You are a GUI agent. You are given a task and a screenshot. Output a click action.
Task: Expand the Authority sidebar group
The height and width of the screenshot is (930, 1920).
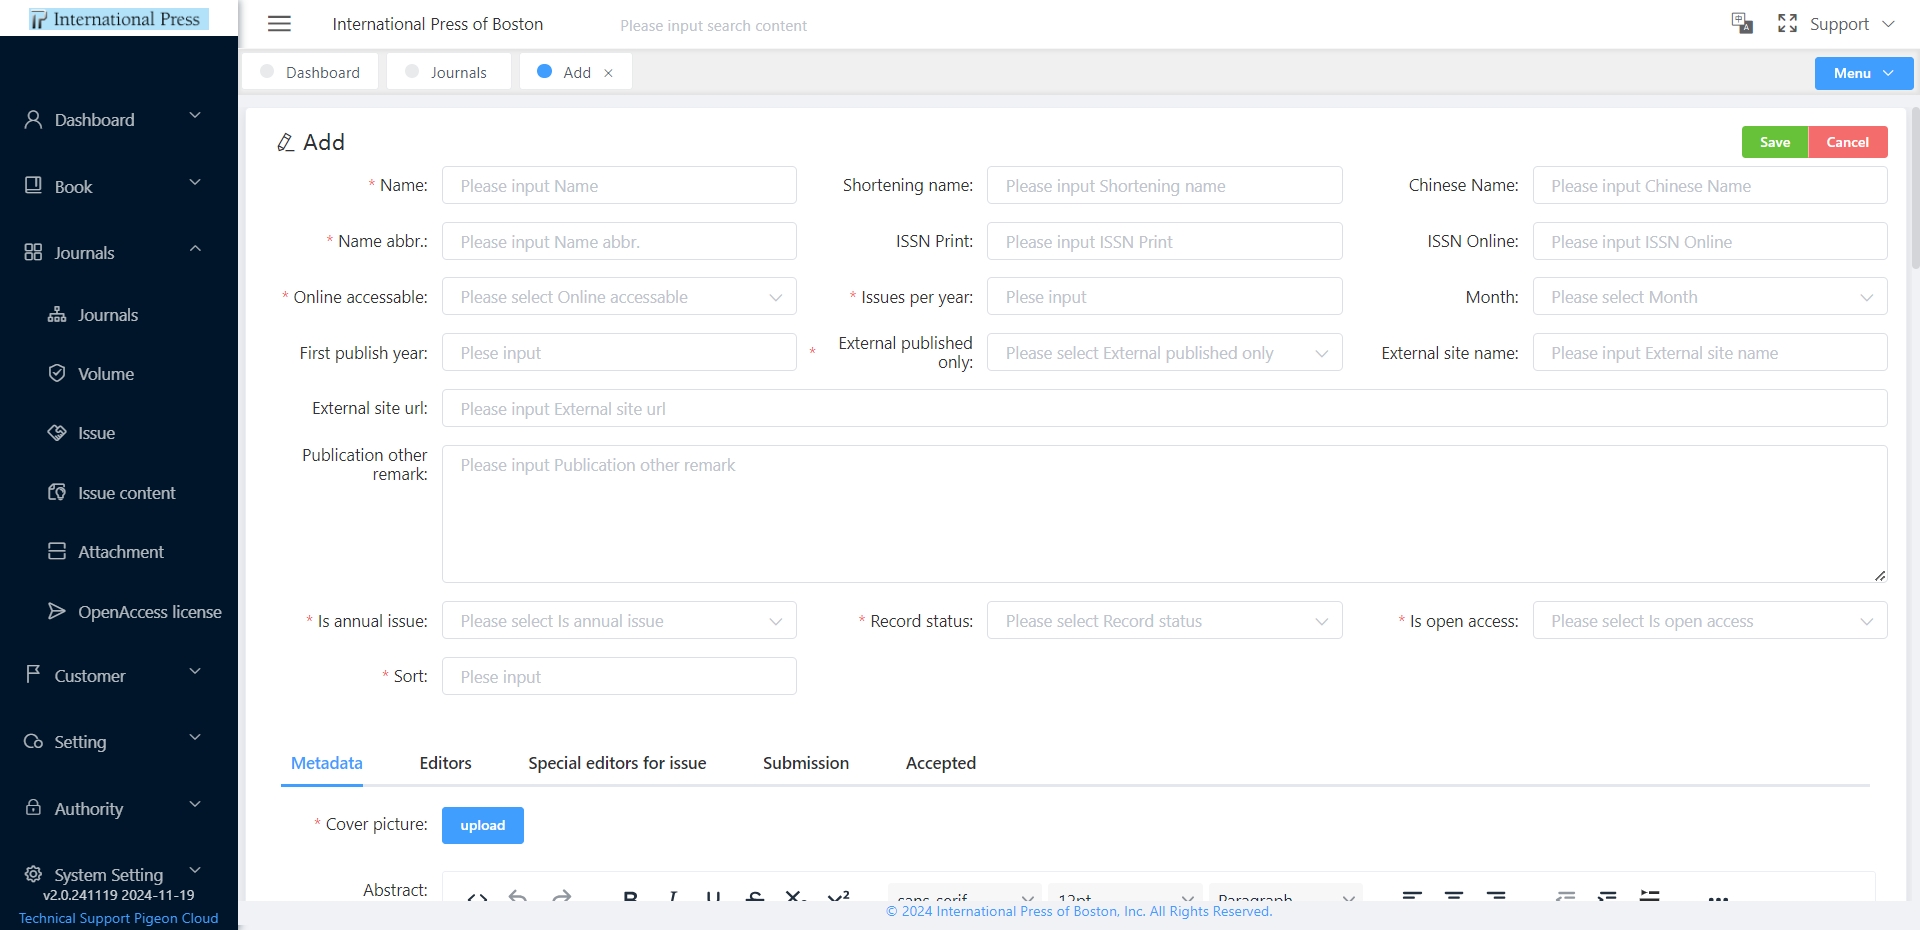(118, 809)
